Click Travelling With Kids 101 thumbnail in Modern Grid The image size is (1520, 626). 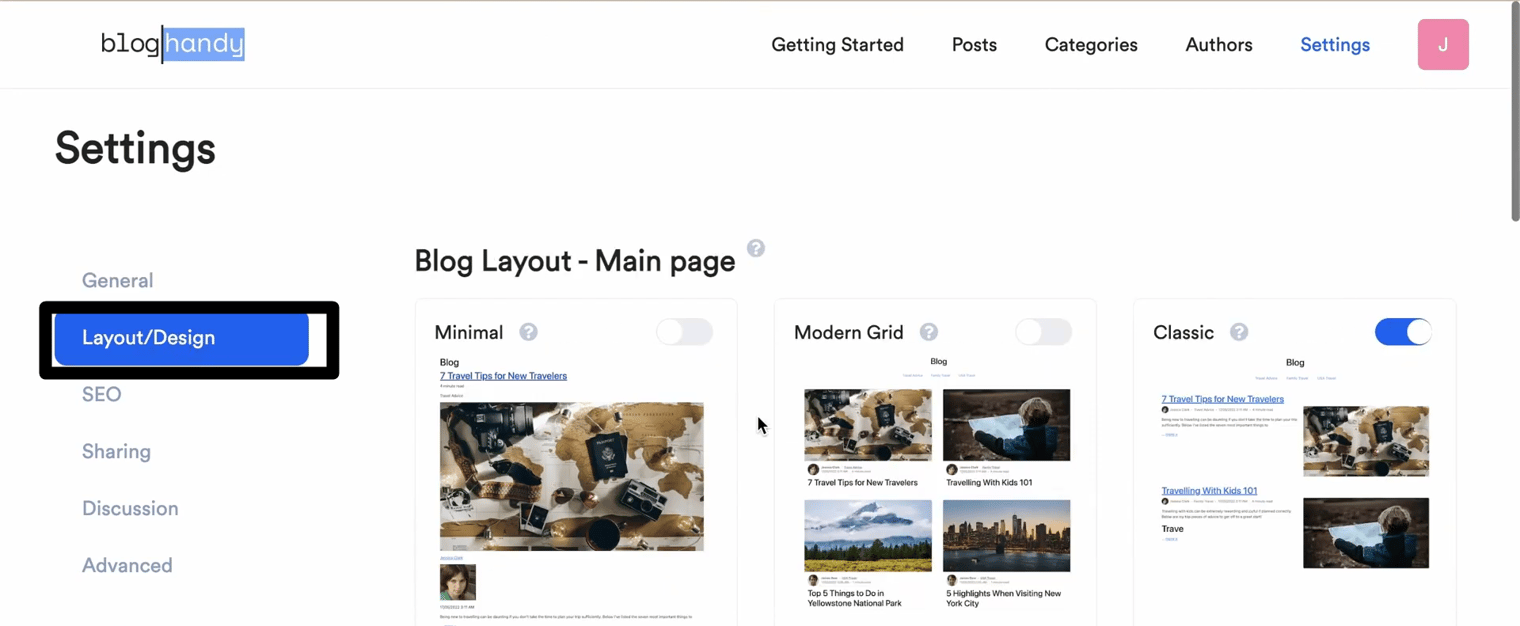(x=1006, y=425)
